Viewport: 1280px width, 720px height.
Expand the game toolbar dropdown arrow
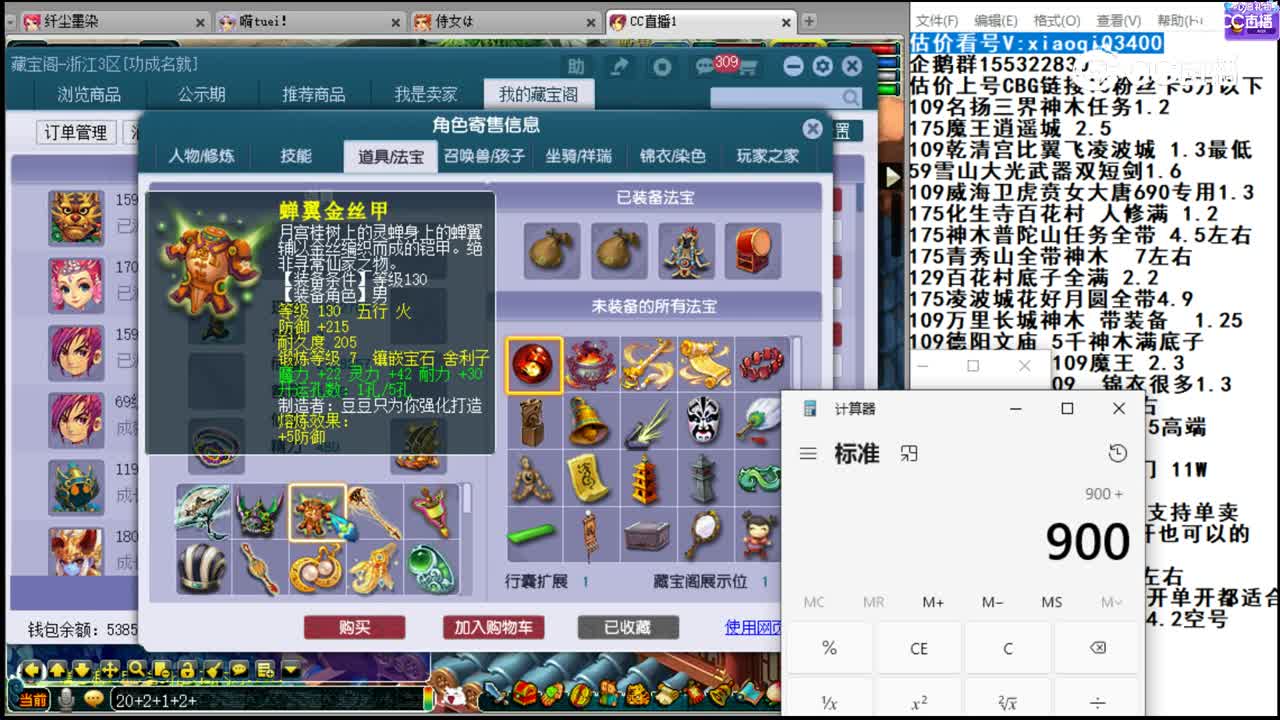pyautogui.click(x=290, y=669)
